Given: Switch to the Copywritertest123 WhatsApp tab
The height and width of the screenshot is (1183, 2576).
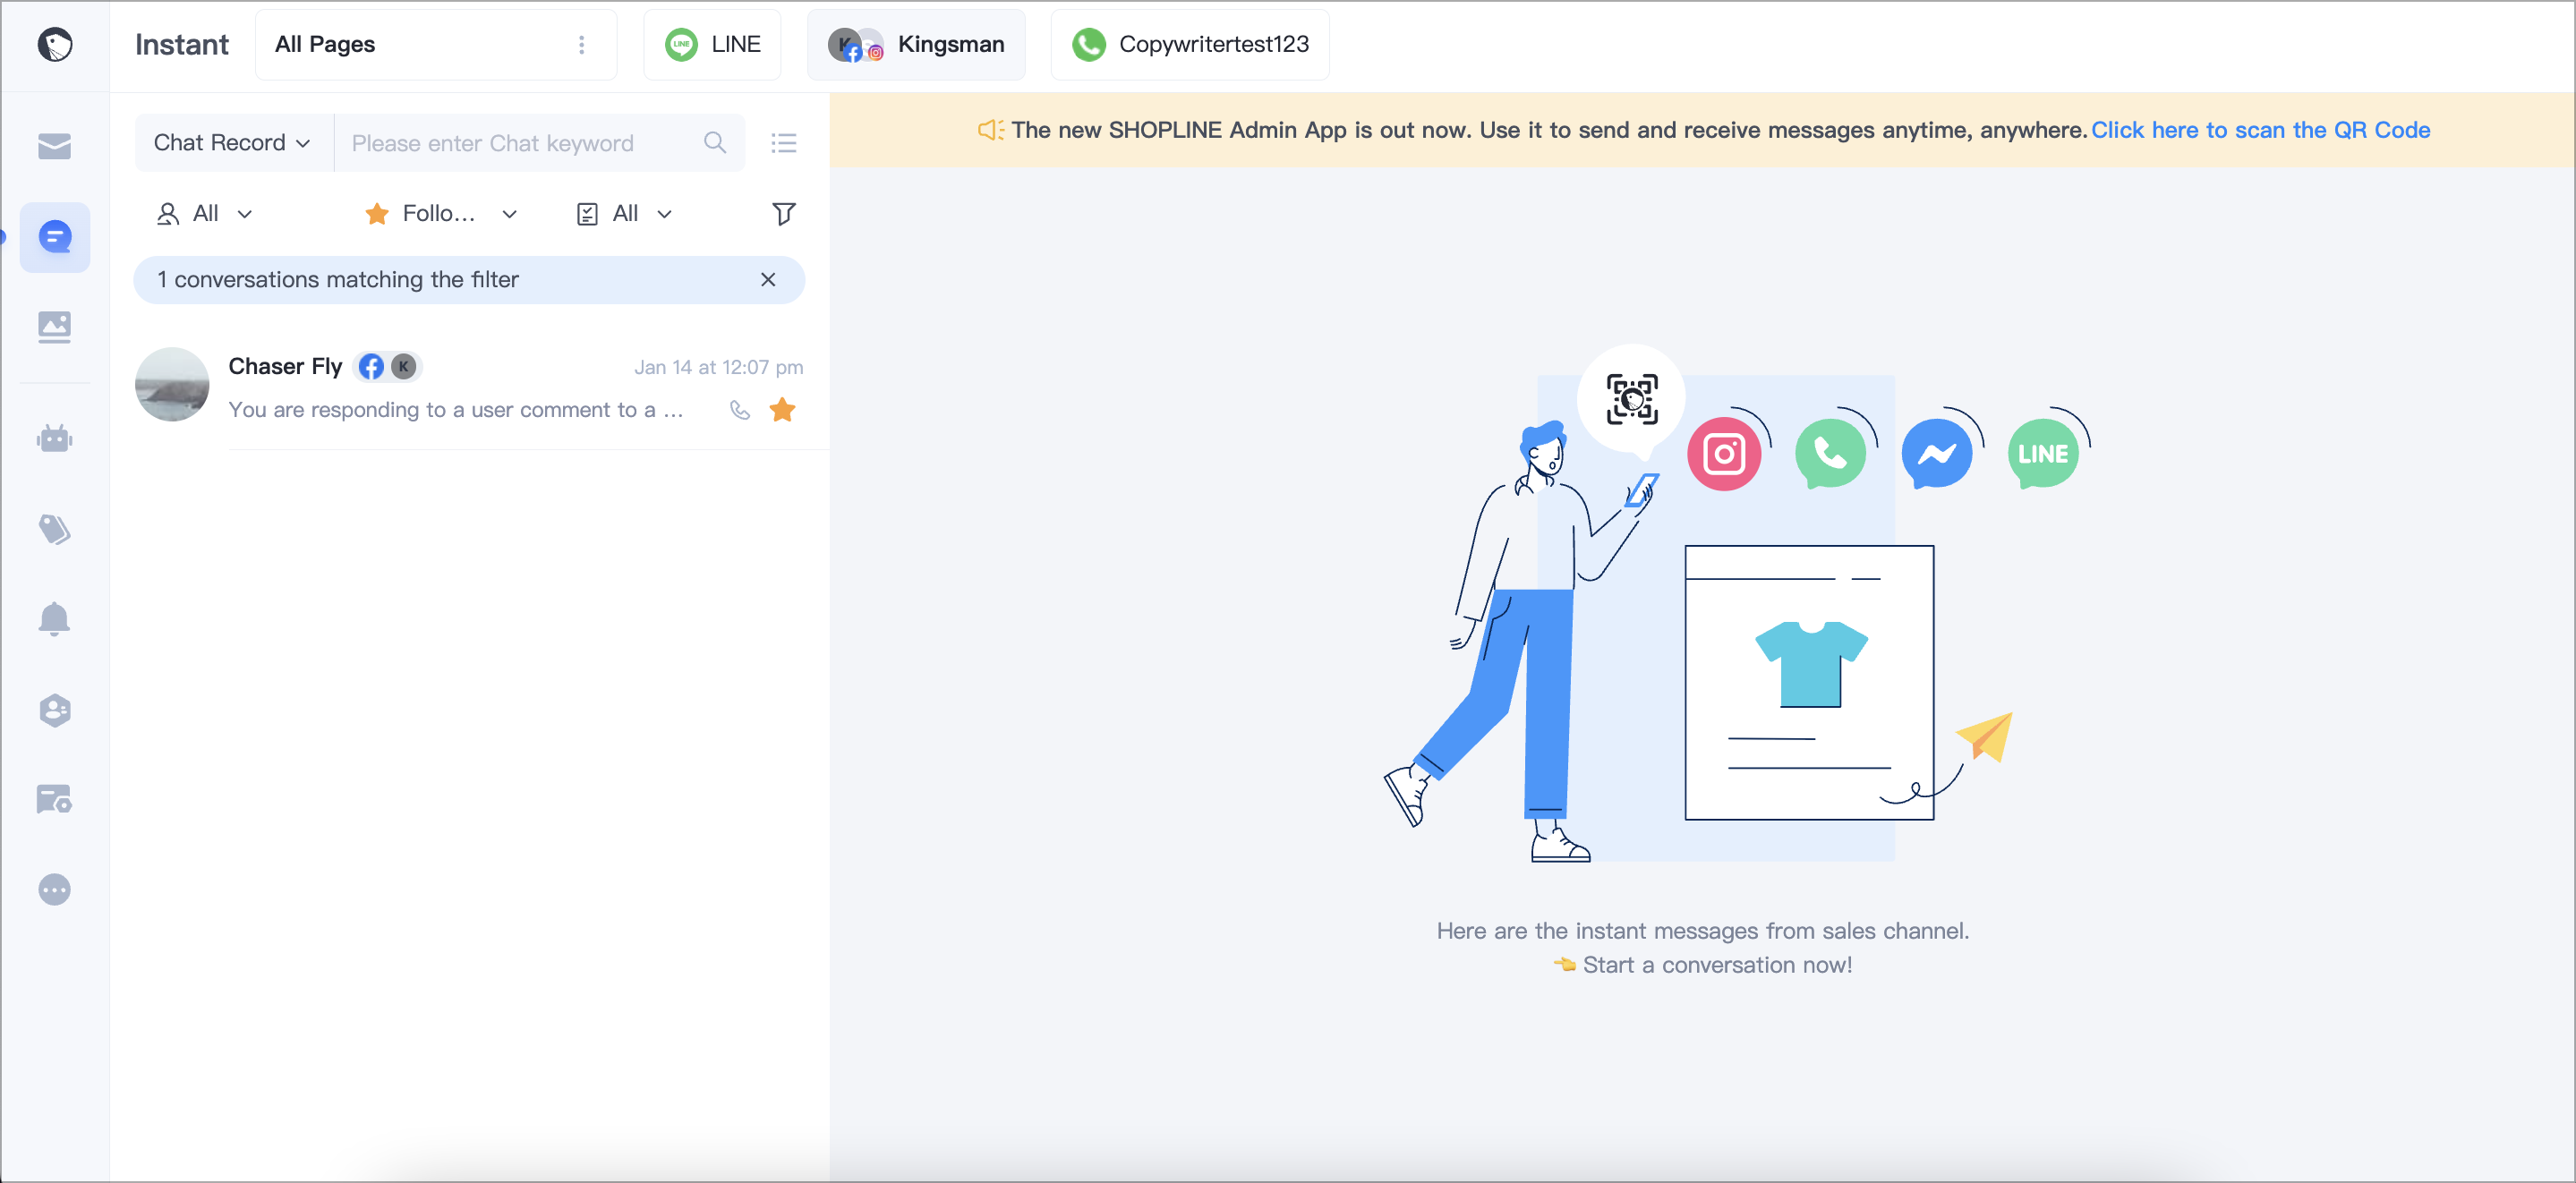Looking at the screenshot, I should point(1189,44).
